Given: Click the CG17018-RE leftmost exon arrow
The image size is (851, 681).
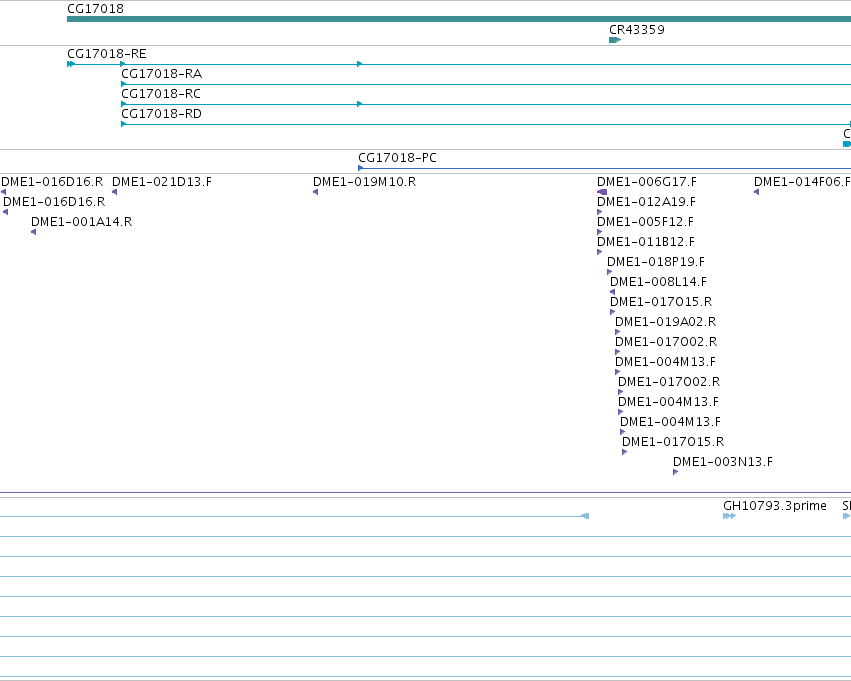Looking at the screenshot, I should click(x=71, y=65).
